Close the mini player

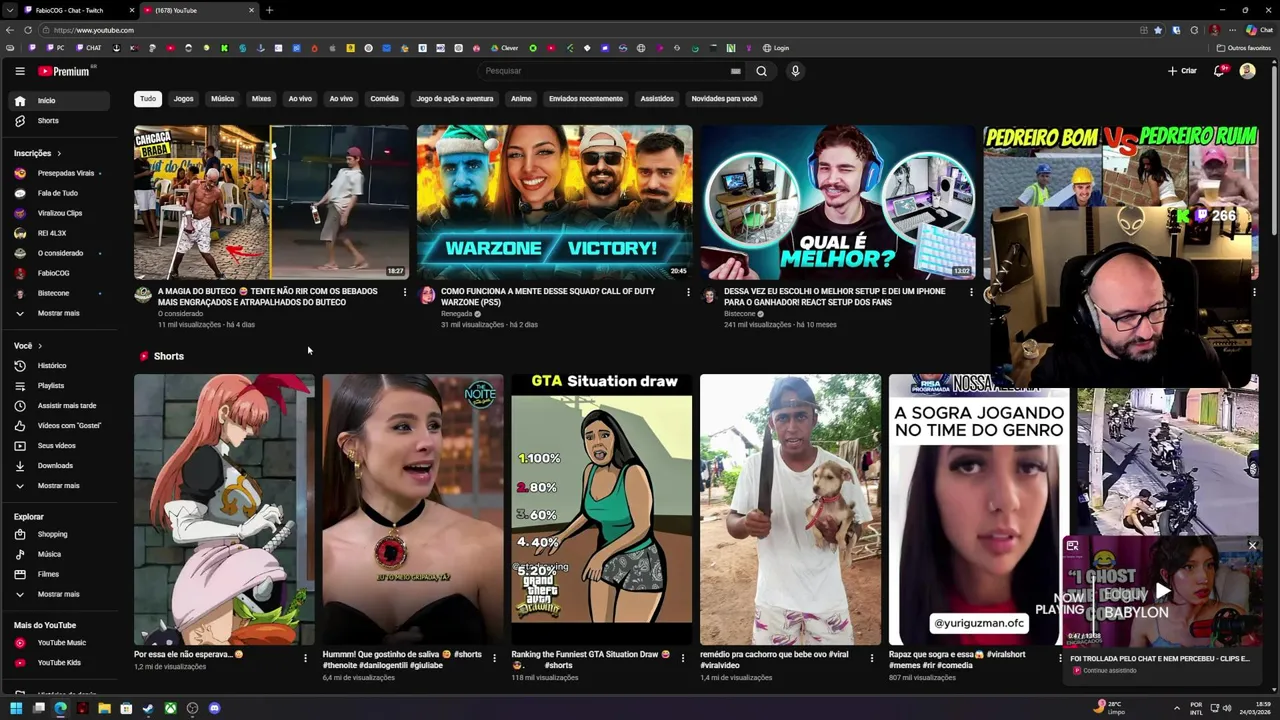click(x=1252, y=546)
